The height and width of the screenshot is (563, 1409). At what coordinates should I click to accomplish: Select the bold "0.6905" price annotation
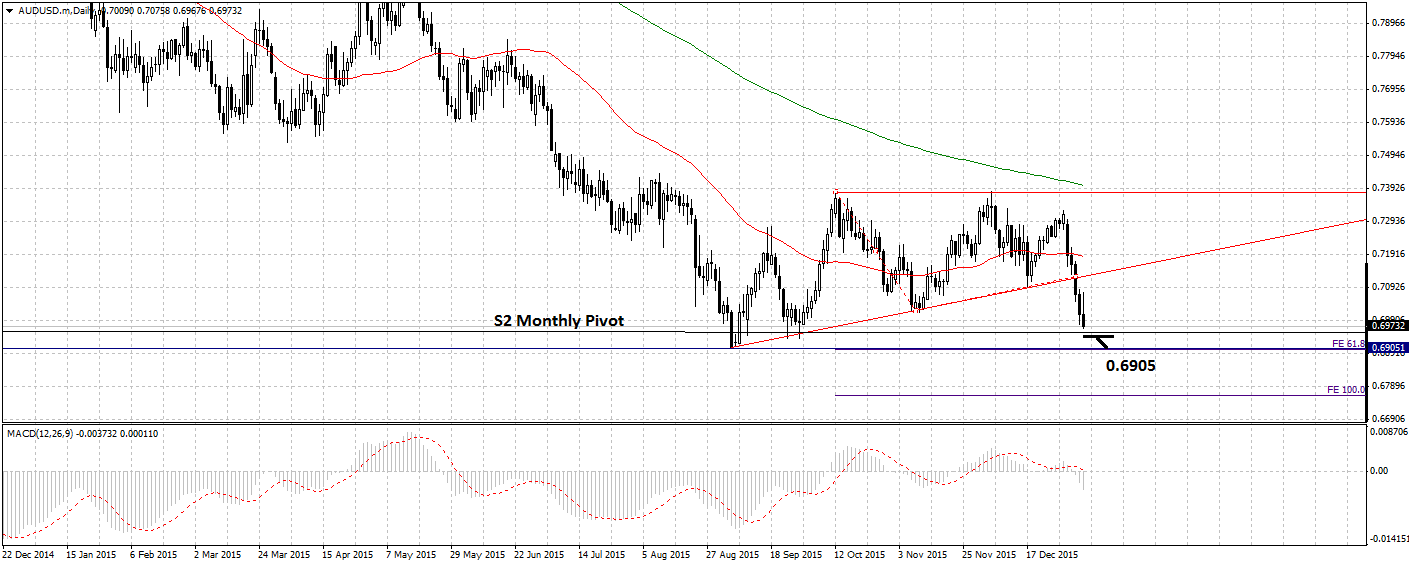click(1130, 366)
